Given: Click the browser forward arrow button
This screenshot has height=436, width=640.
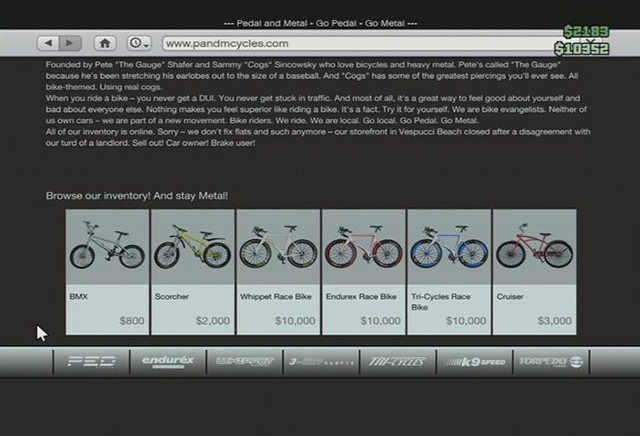Looking at the screenshot, I should point(70,43).
